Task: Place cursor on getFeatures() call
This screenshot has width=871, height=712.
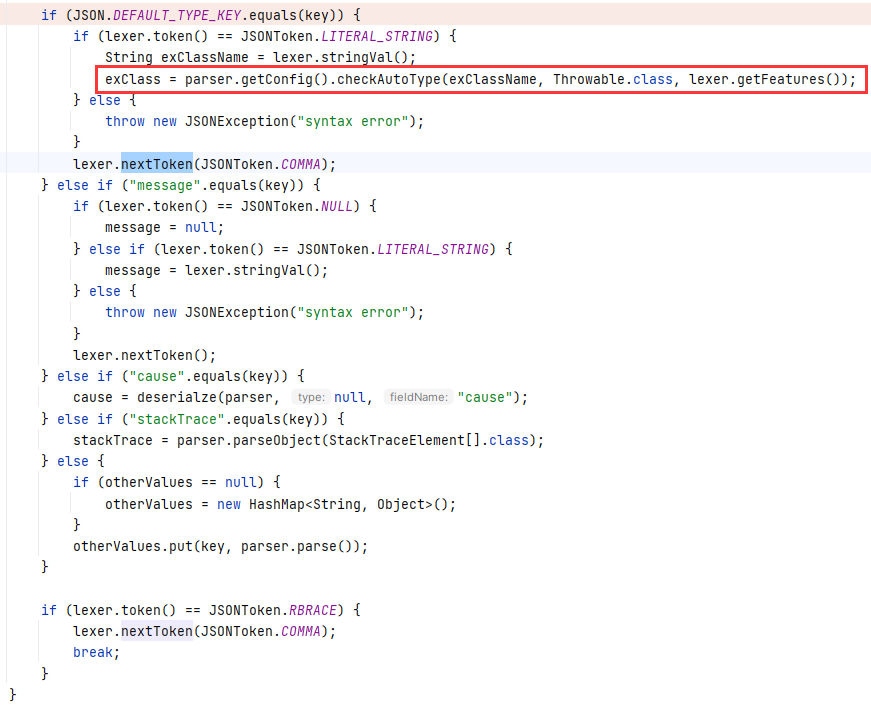Action: pyautogui.click(x=790, y=79)
